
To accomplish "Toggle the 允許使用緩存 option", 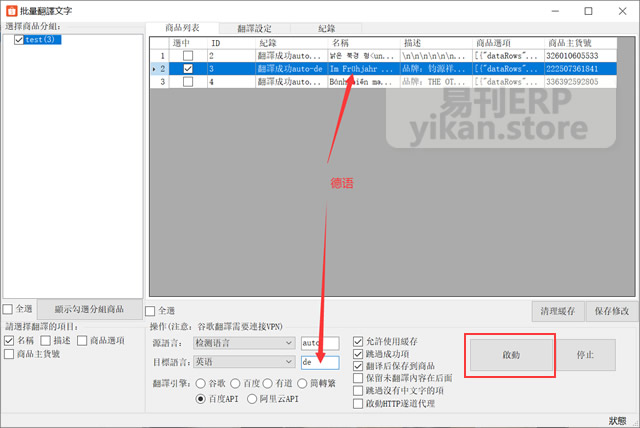I will pos(359,343).
